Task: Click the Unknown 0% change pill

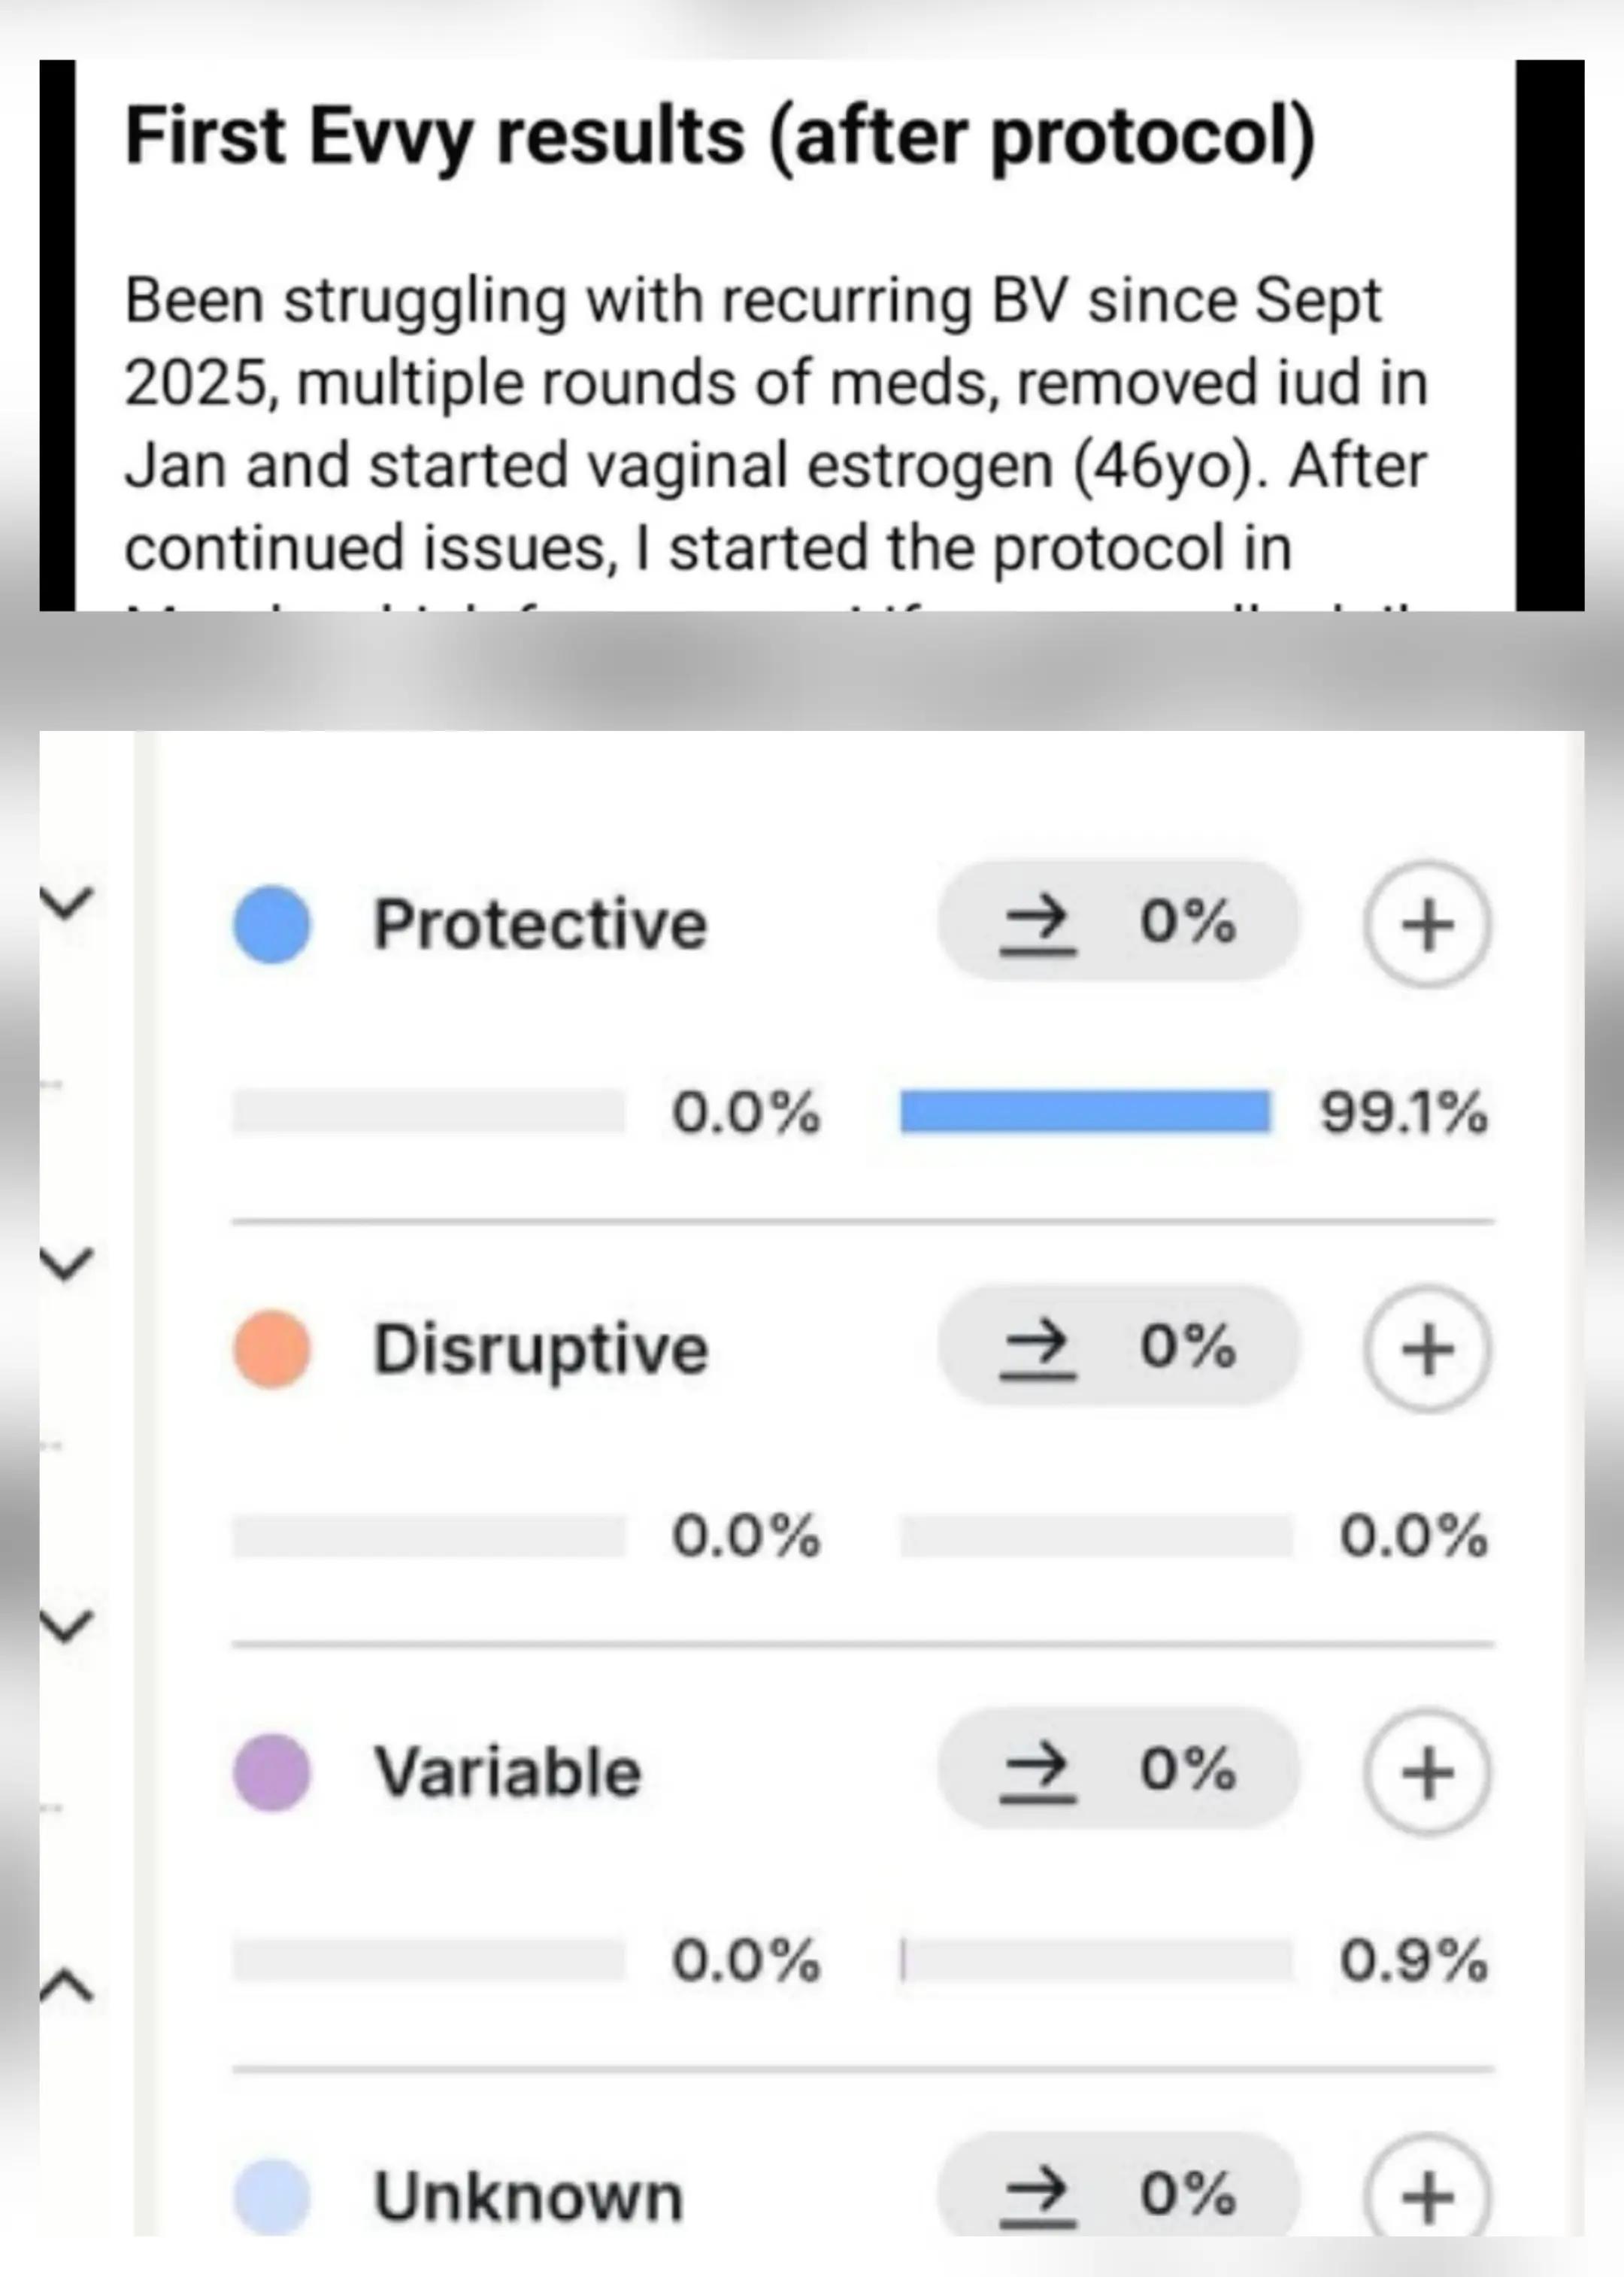Action: click(x=1118, y=2188)
